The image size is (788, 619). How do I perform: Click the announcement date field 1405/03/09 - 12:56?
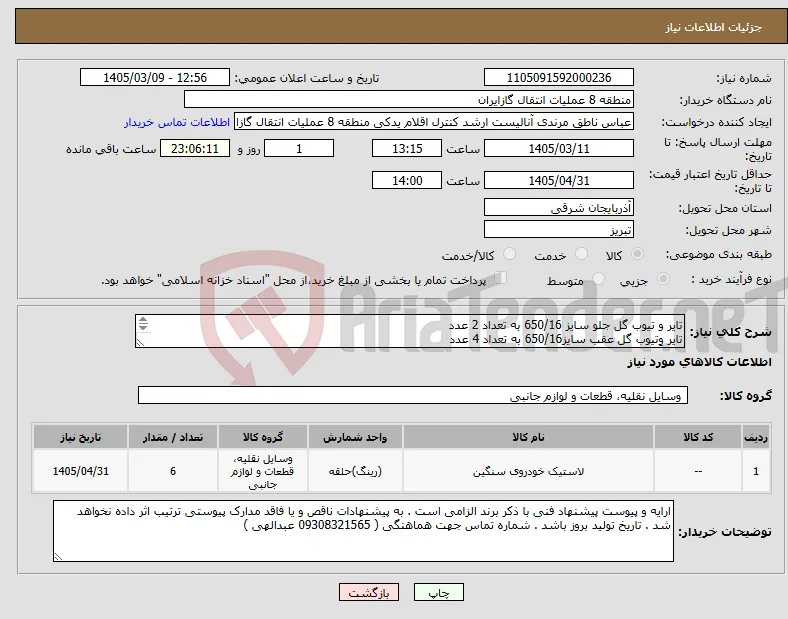pyautogui.click(x=155, y=77)
